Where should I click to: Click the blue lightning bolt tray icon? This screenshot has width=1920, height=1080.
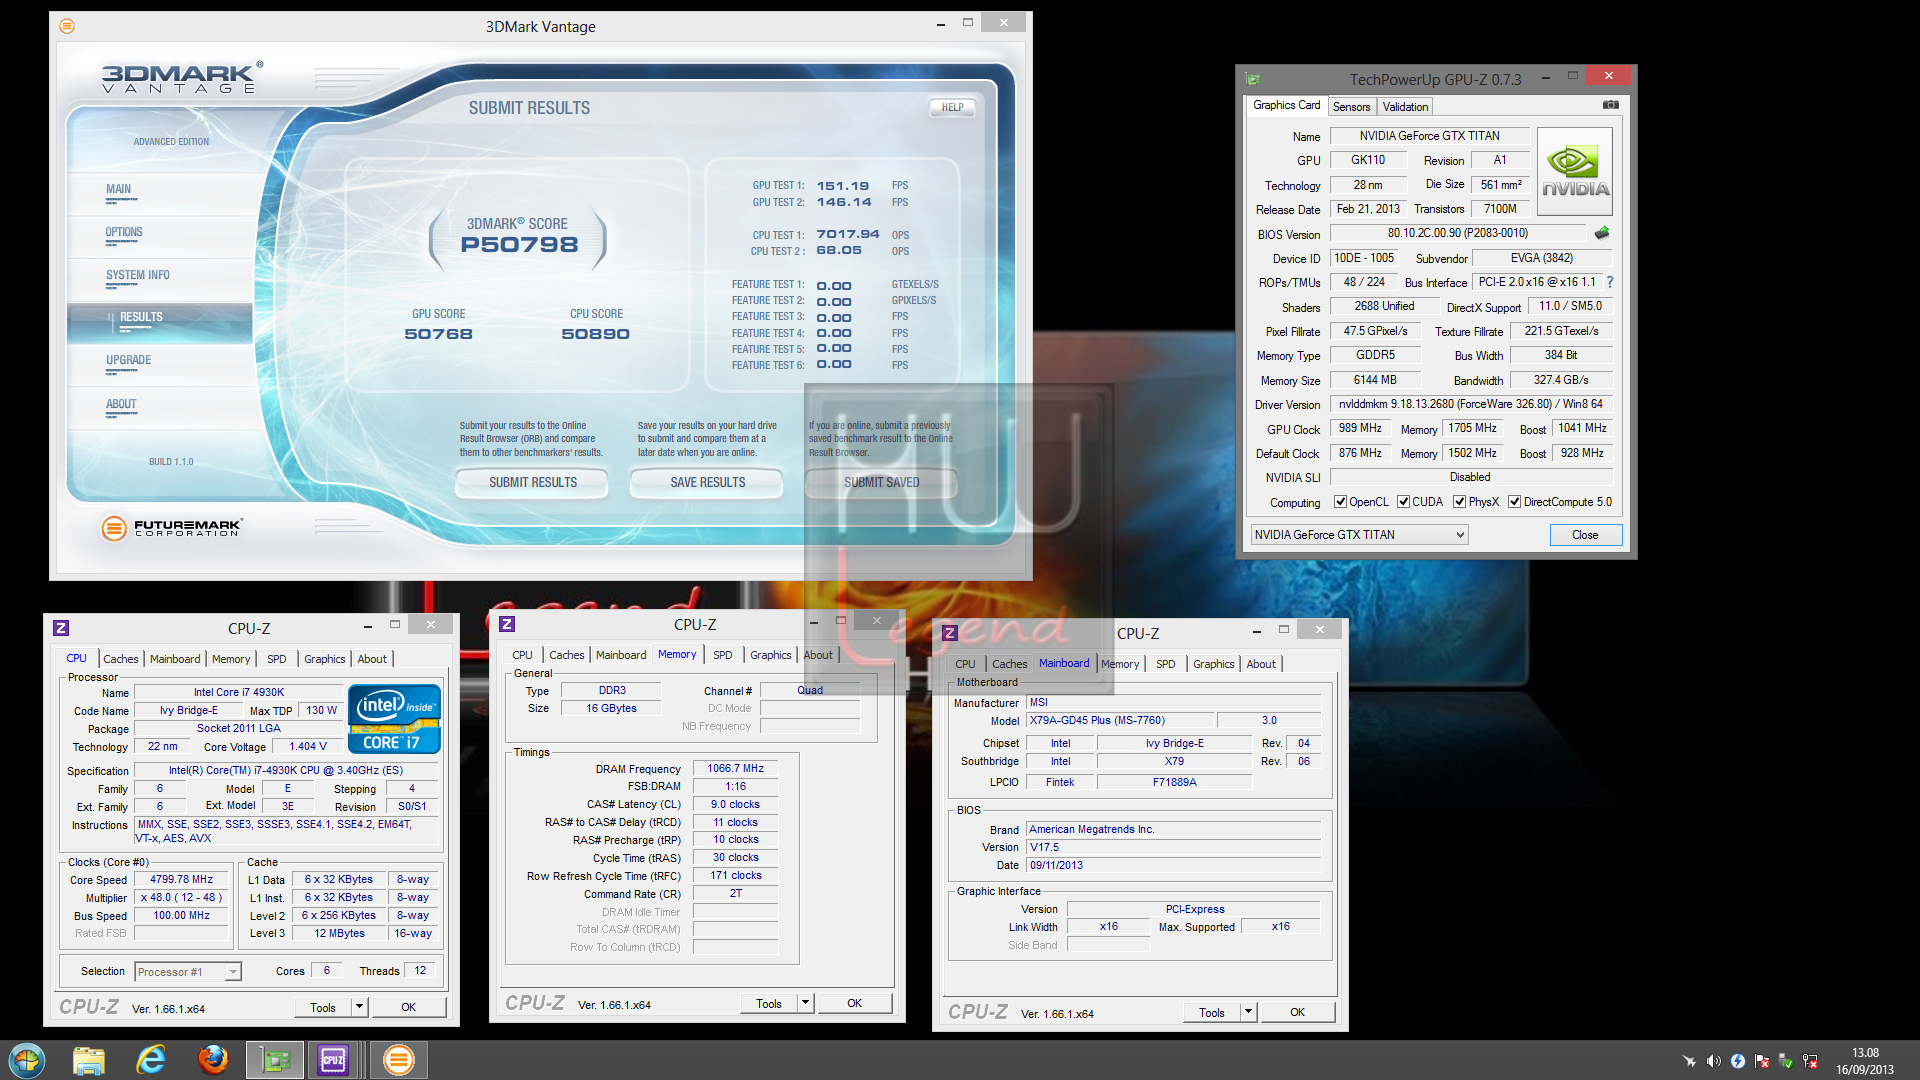click(x=1738, y=1061)
